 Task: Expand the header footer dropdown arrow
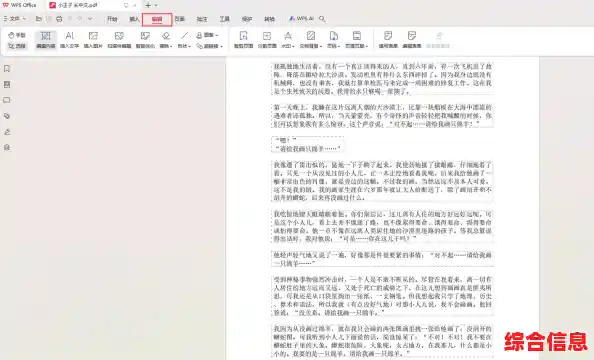pos(367,46)
